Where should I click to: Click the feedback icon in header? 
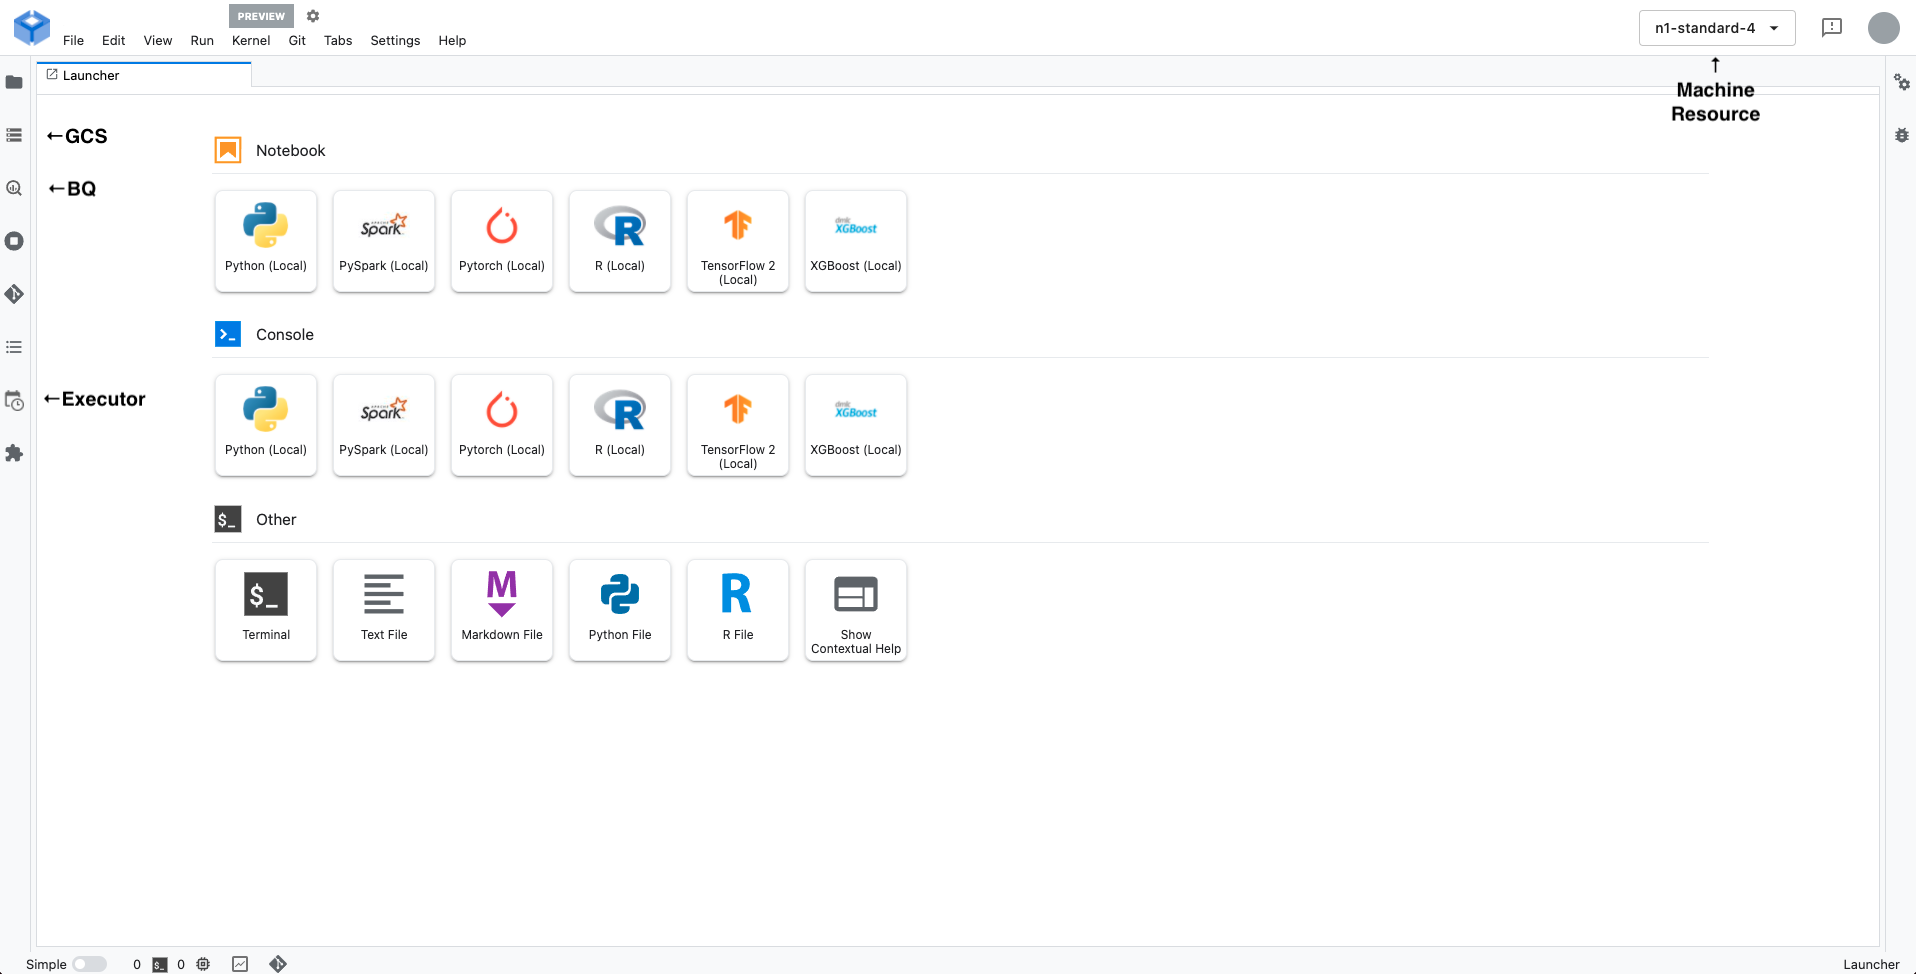(1831, 28)
